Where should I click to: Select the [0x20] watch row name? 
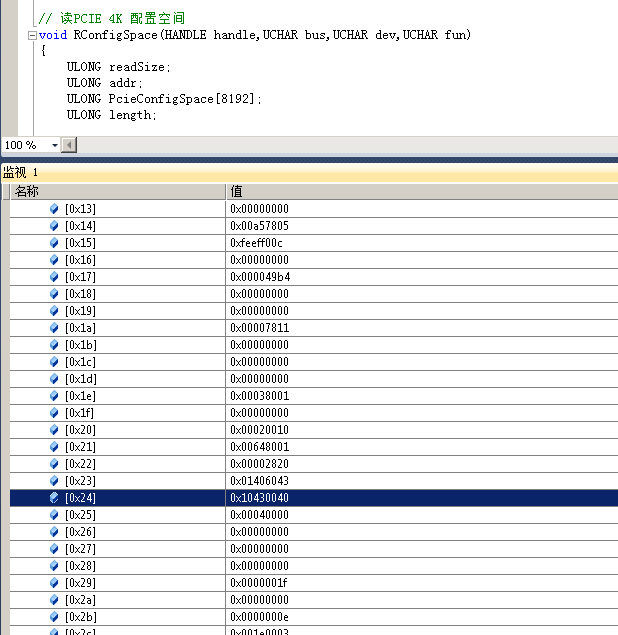pos(80,430)
